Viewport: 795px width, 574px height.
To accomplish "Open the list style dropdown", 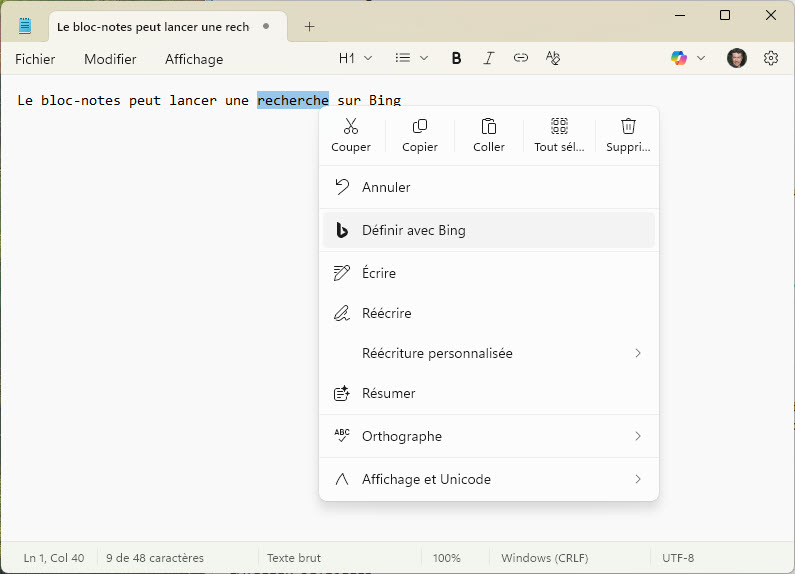I will [411, 58].
